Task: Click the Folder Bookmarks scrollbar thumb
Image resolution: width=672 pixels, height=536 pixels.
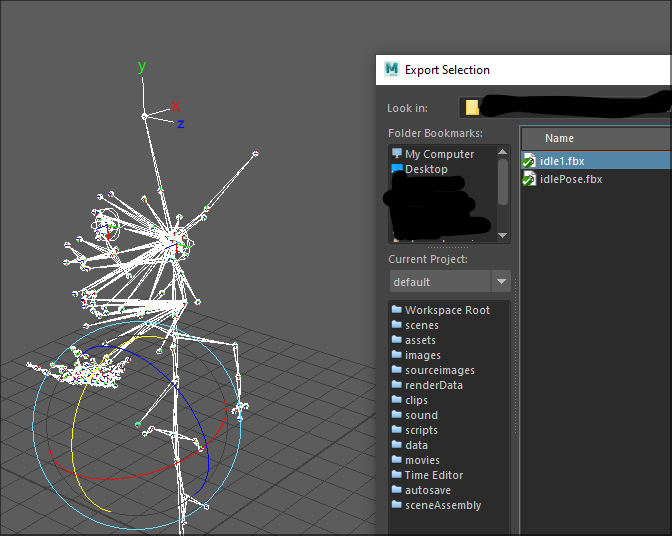Action: coord(503,182)
